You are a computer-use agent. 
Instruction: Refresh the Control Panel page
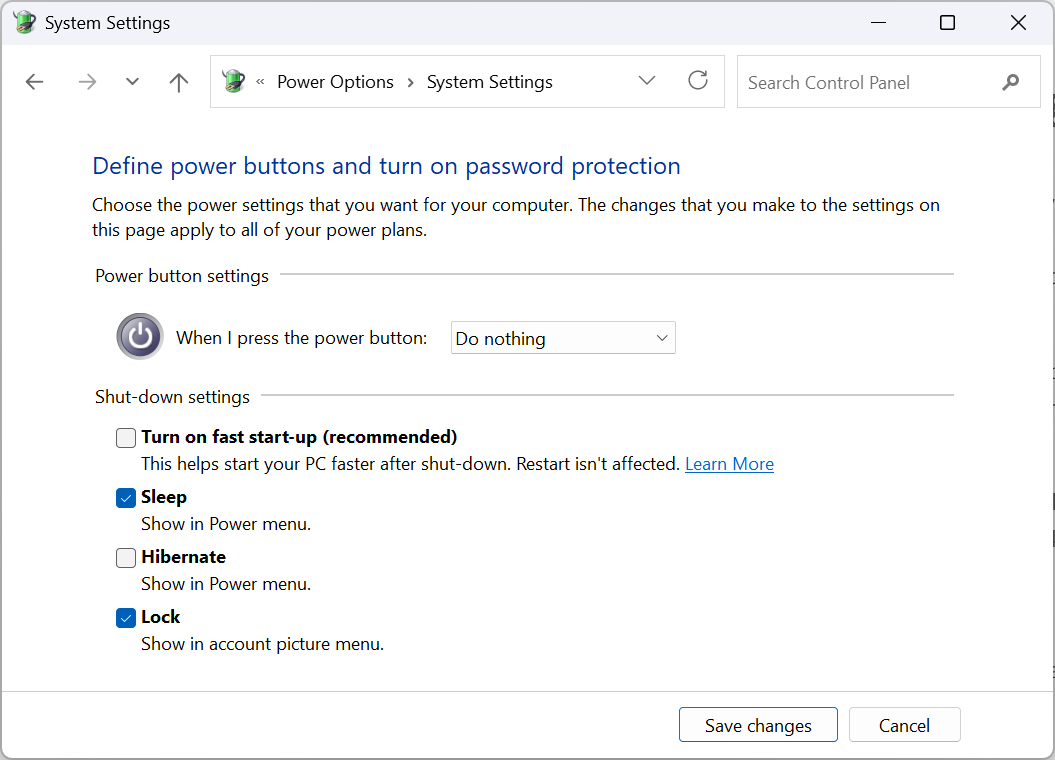(698, 81)
